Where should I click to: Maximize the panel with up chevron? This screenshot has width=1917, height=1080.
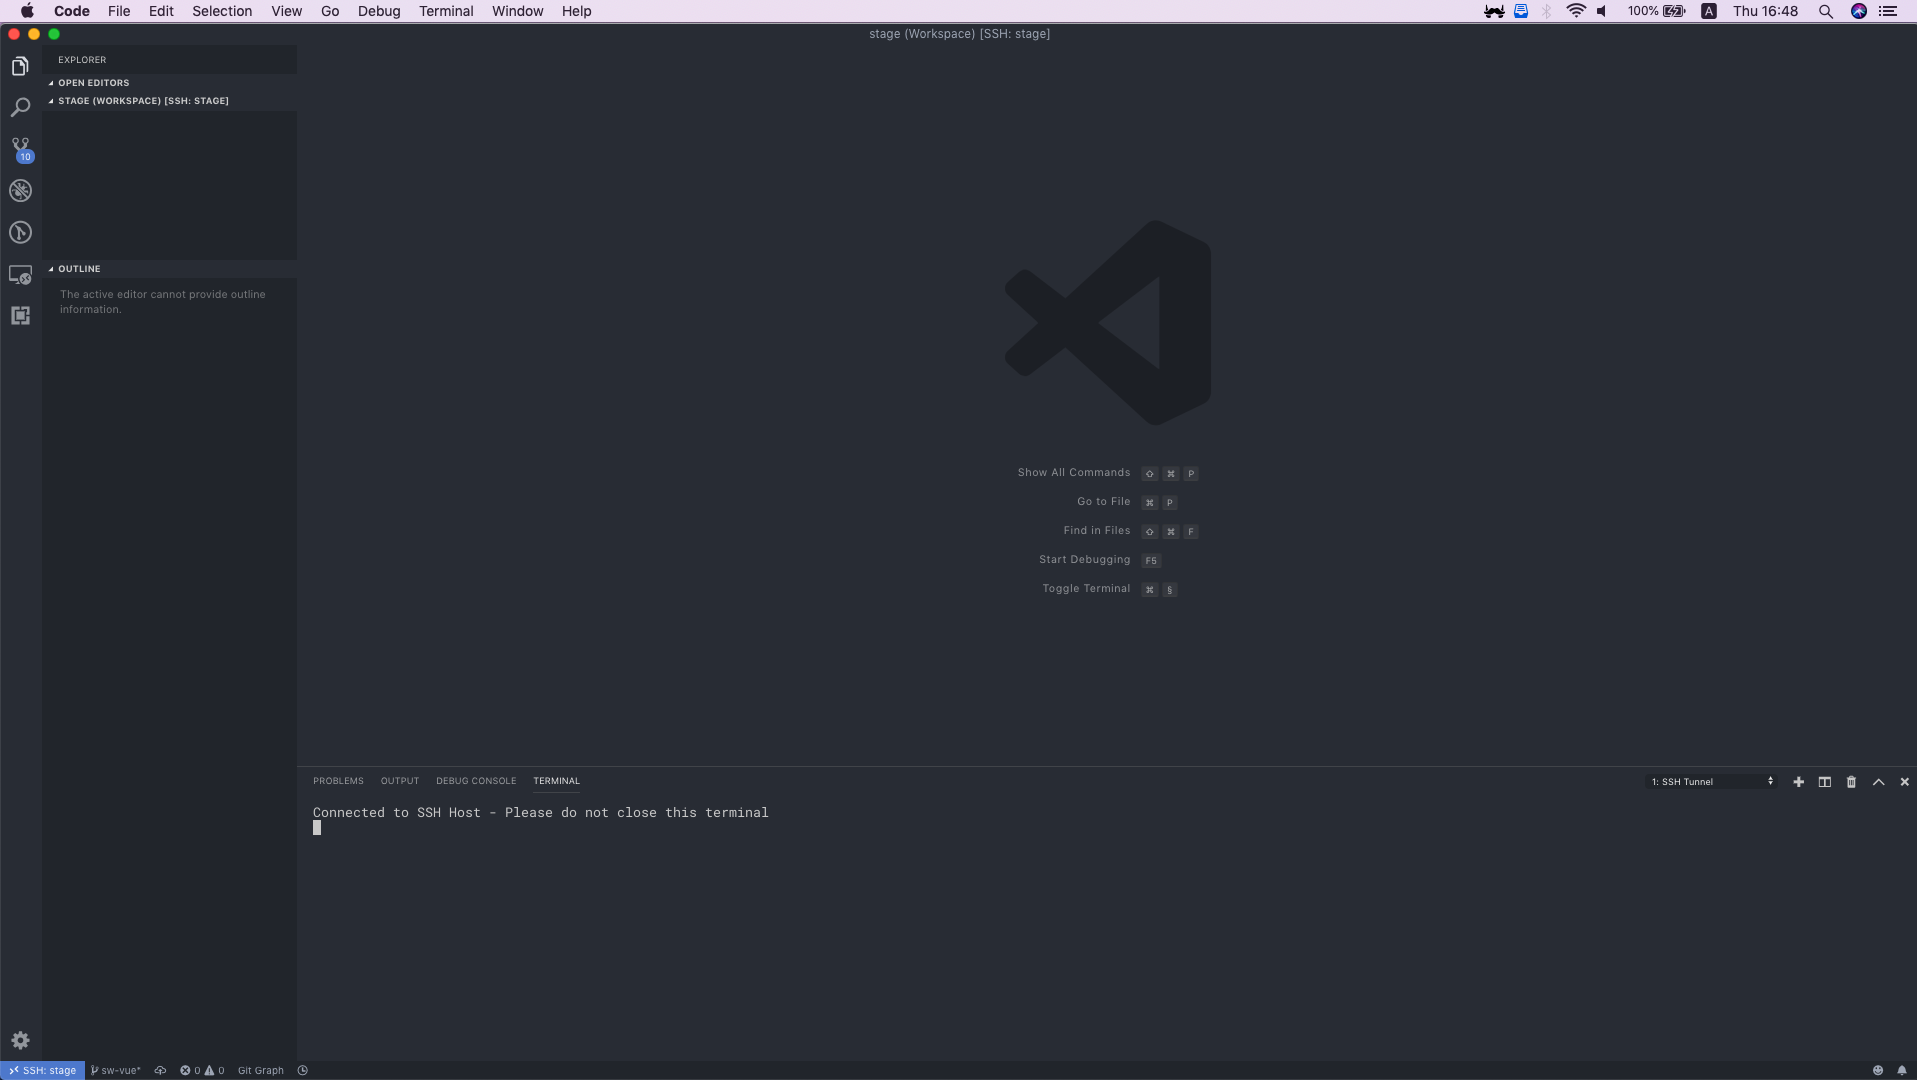(x=1878, y=782)
